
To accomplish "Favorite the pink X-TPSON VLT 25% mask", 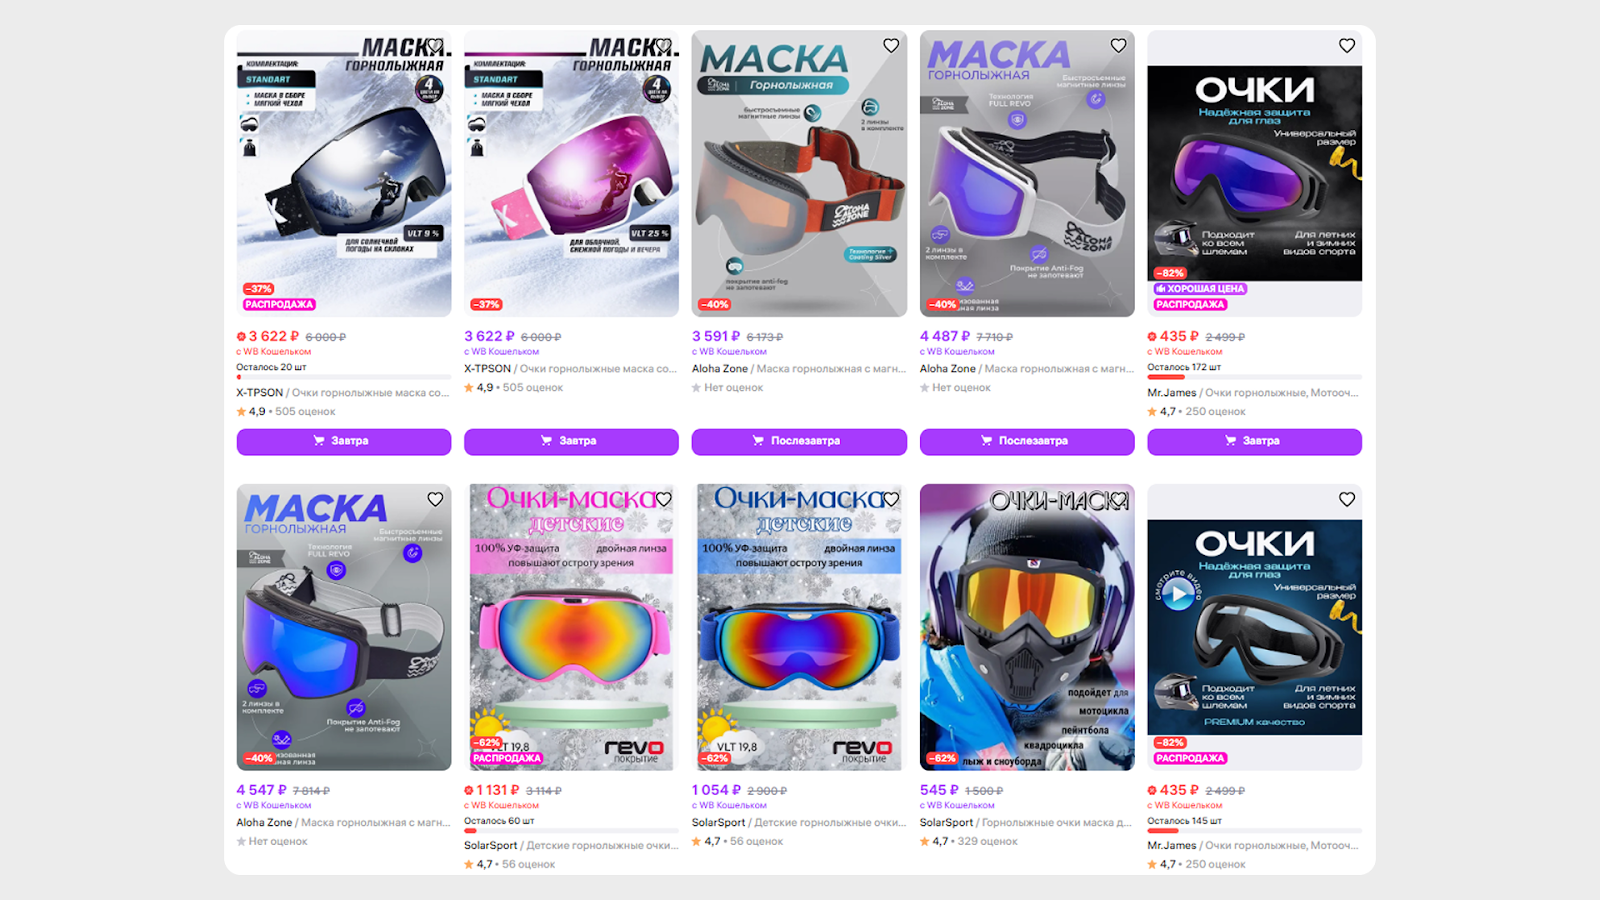I will coord(663,45).
